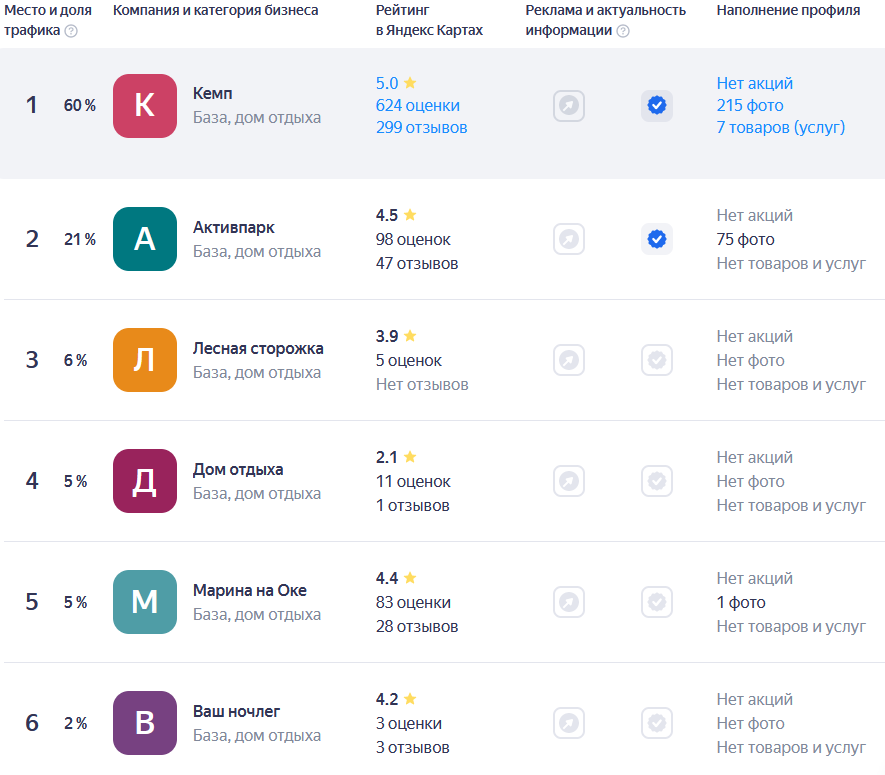
Task: Click verified checkmark badge for Активпарк
Action: [x=657, y=239]
